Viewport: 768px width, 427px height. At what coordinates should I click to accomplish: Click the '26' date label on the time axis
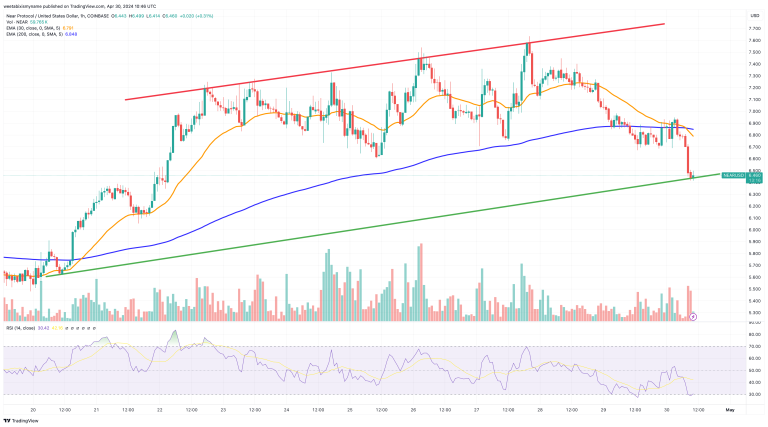413,410
